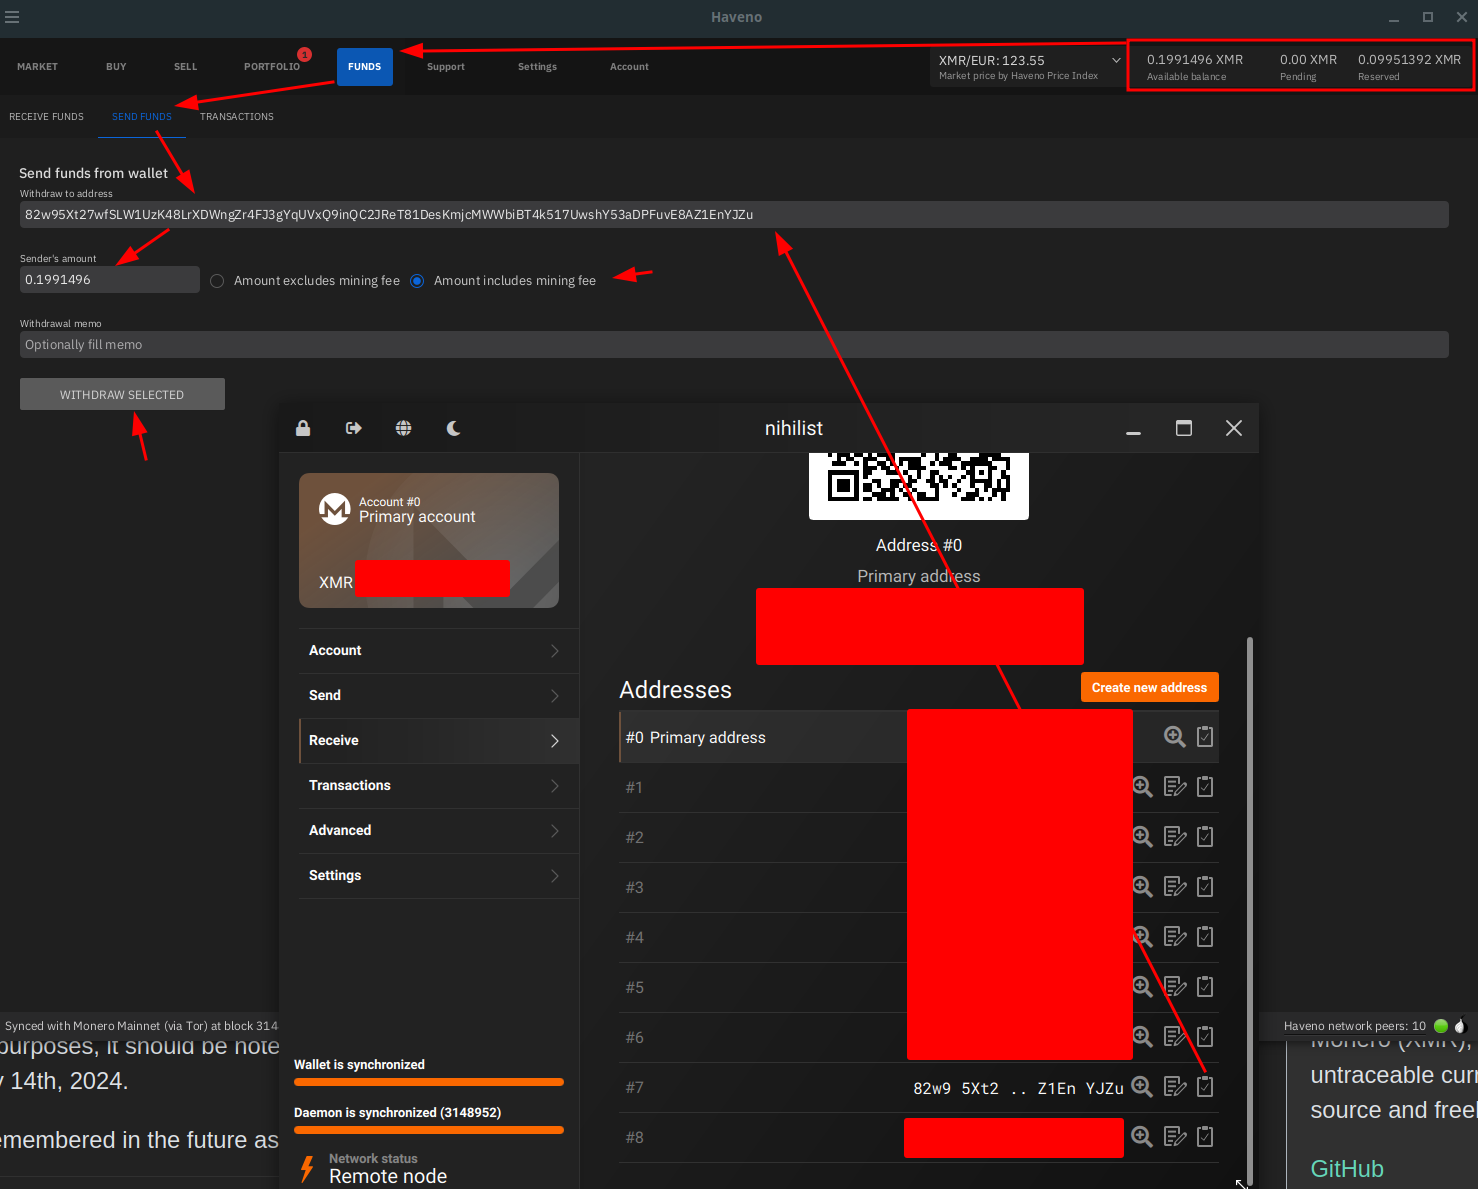Edit label icon on address row #7
The width and height of the screenshot is (1478, 1189).
click(1175, 1087)
